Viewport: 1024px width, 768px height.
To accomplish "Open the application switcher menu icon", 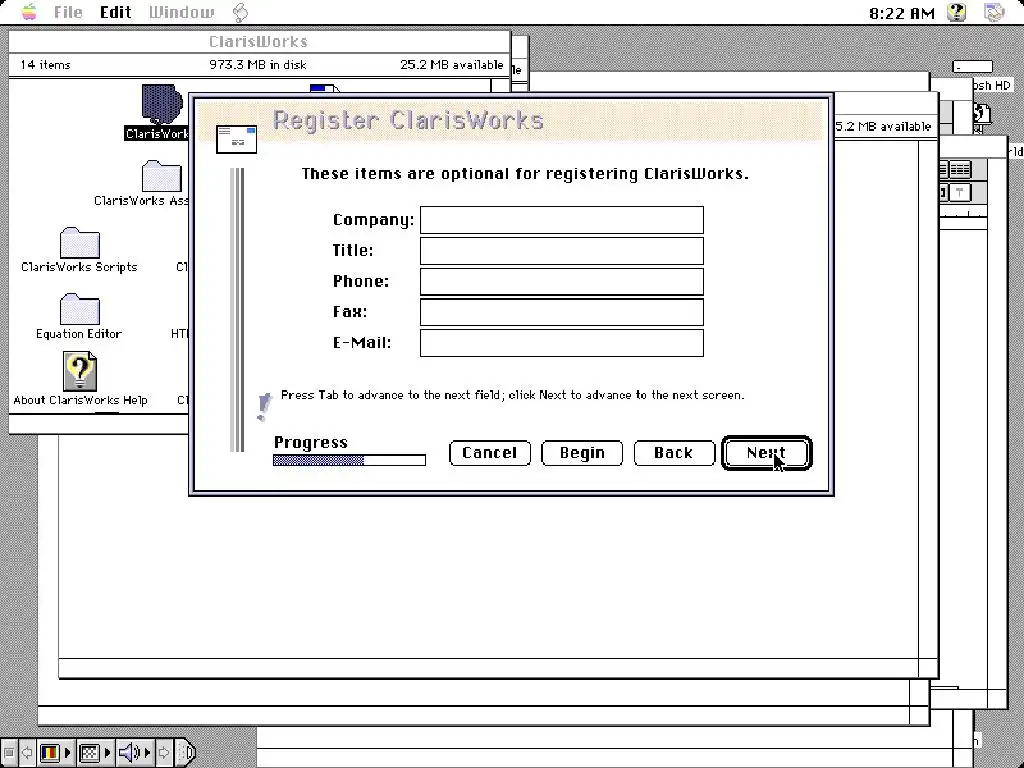I will (x=993, y=12).
